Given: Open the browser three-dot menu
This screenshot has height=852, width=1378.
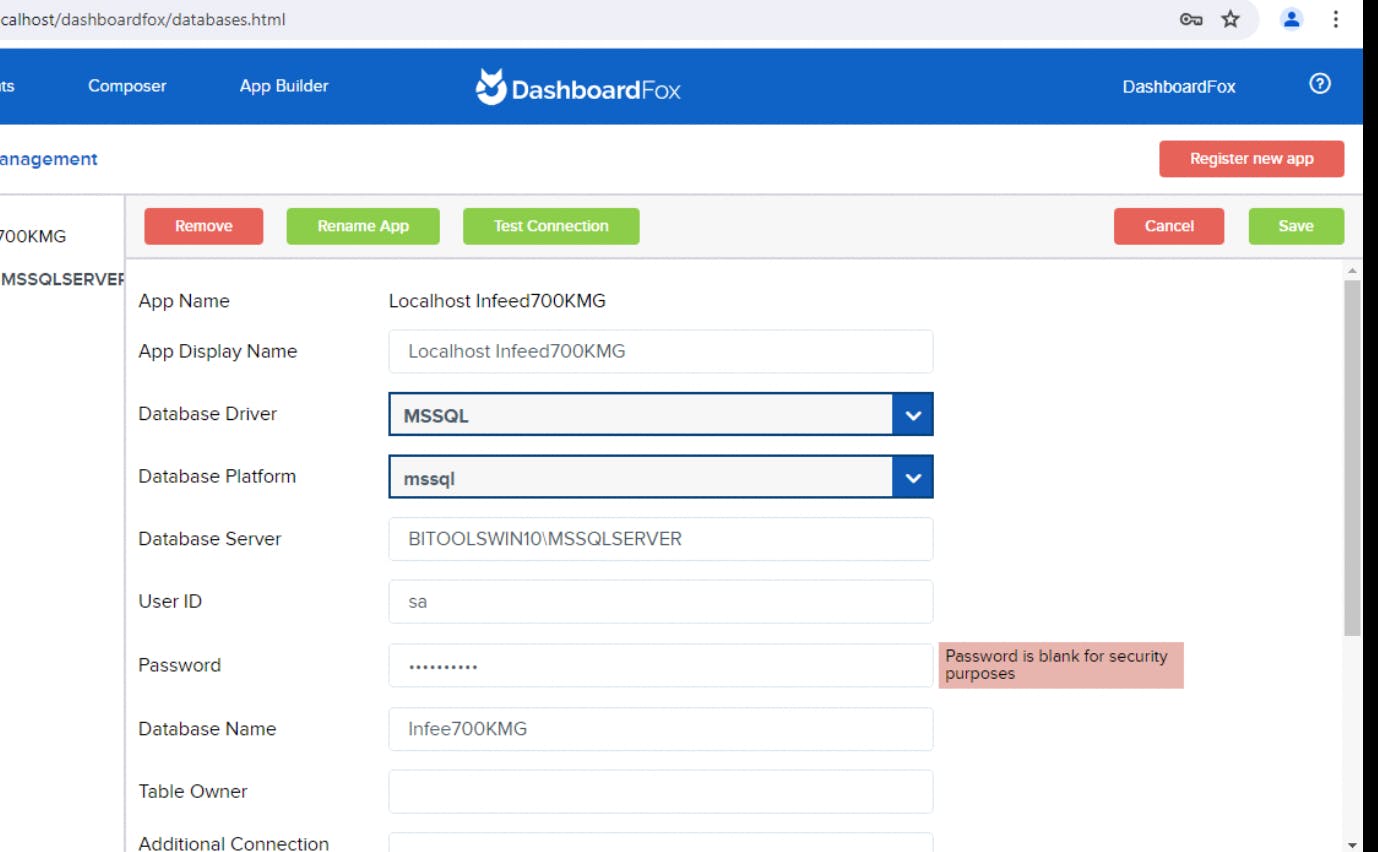Looking at the screenshot, I should (x=1335, y=19).
